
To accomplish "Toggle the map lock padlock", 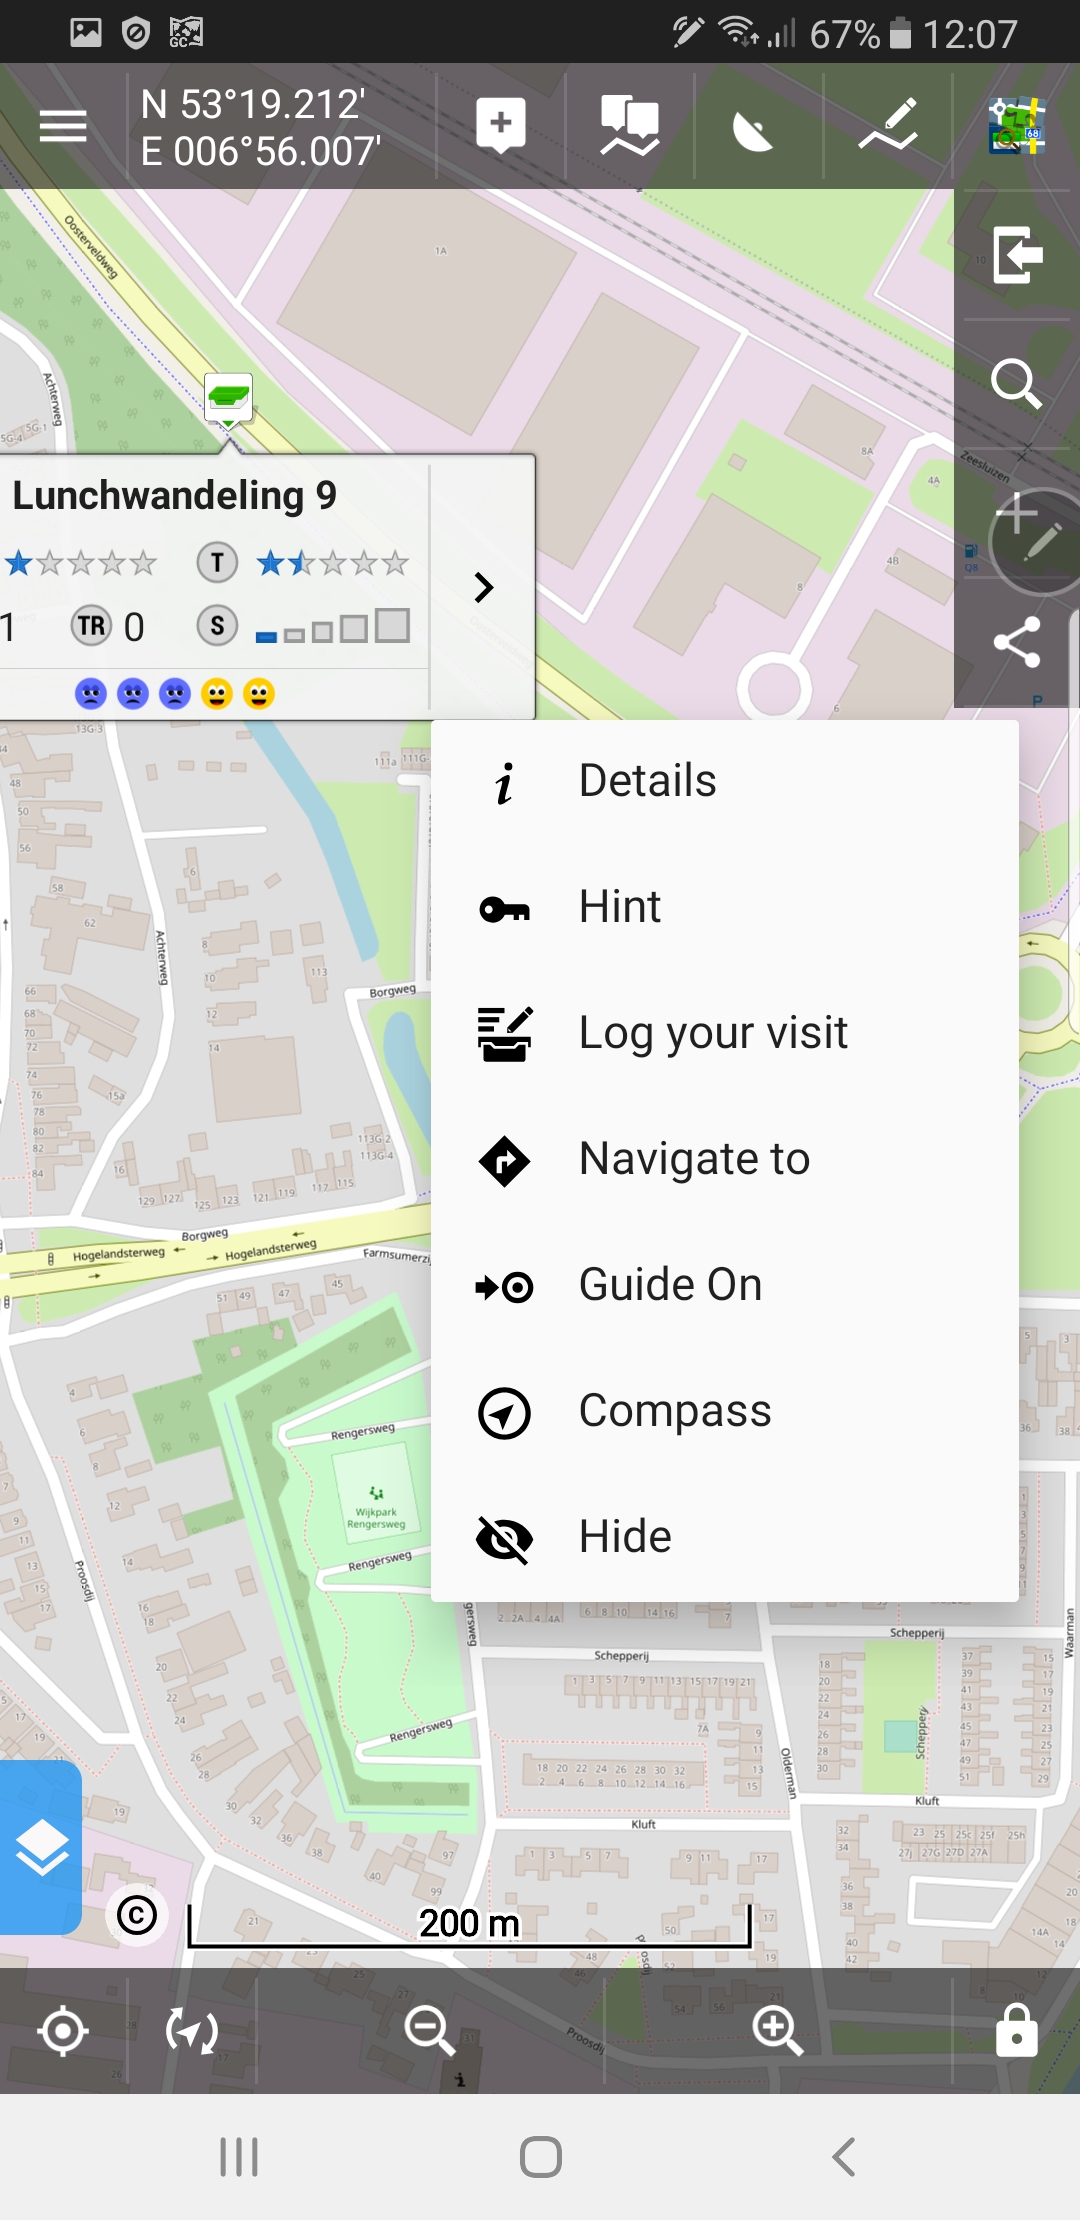I will [1016, 2031].
